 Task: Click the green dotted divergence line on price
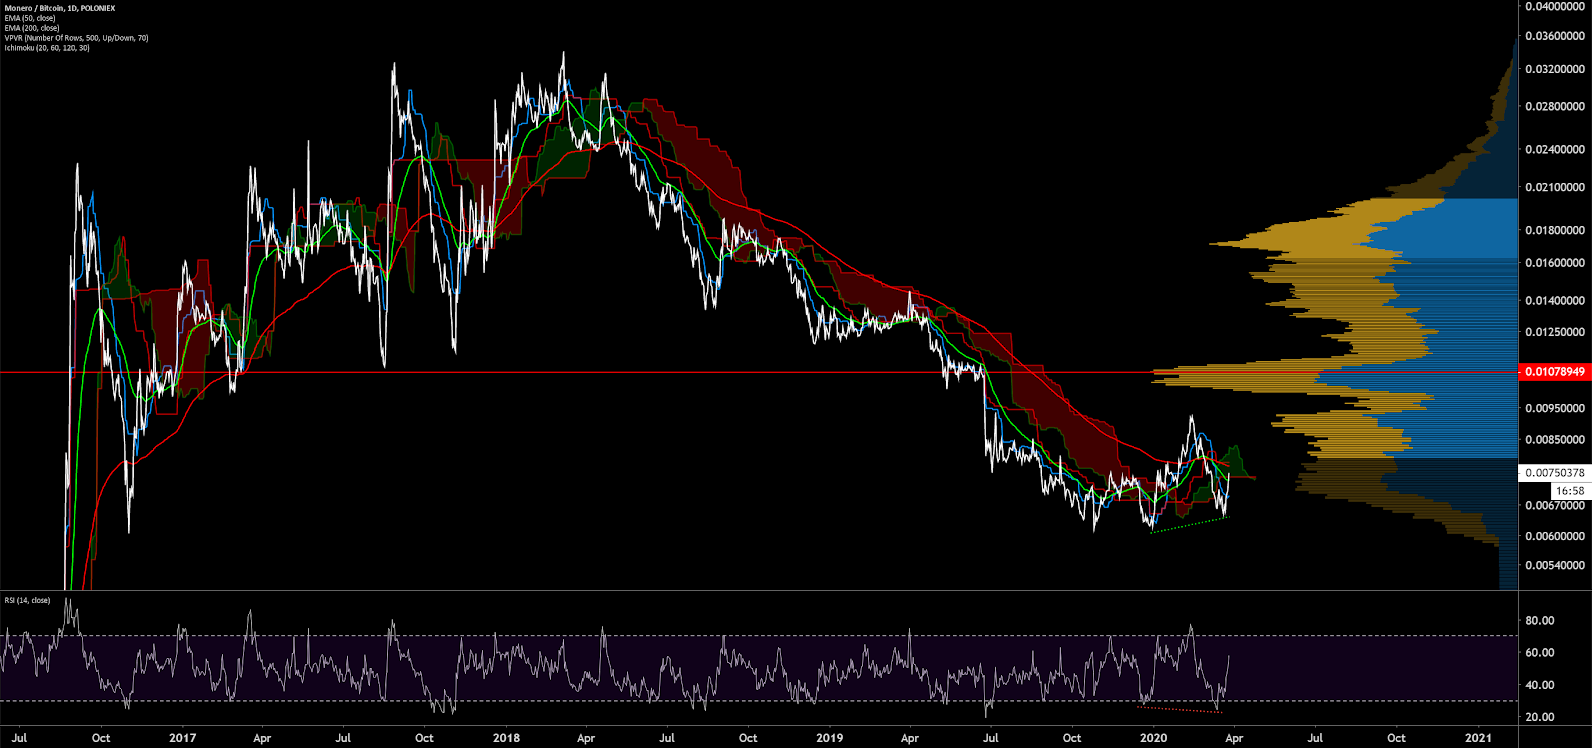coord(1188,525)
